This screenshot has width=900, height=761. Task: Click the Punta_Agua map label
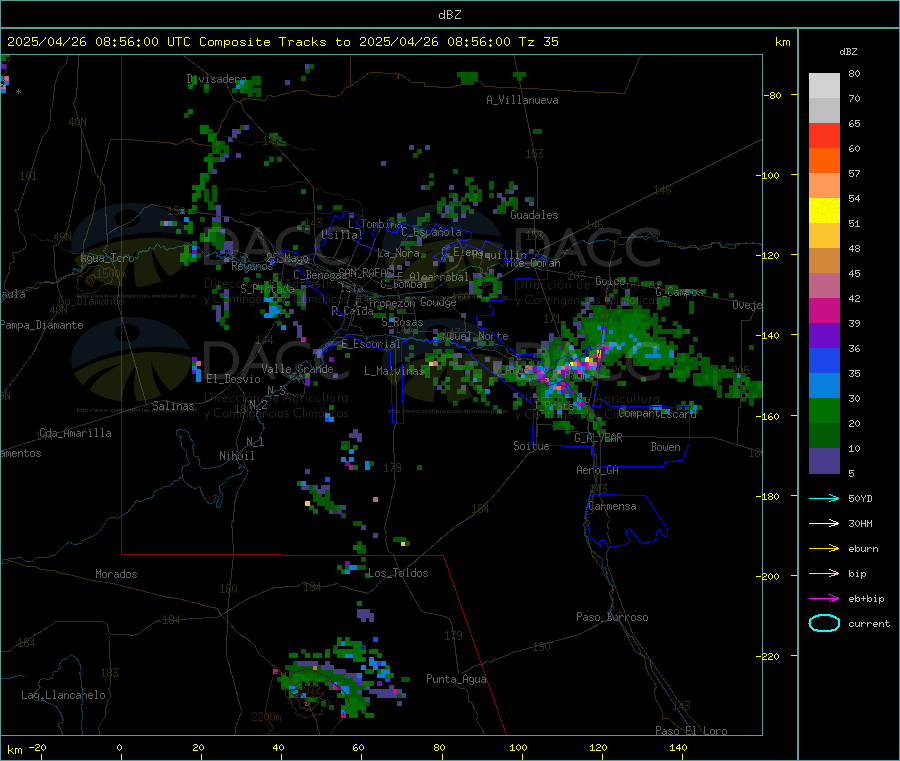[x=456, y=680]
